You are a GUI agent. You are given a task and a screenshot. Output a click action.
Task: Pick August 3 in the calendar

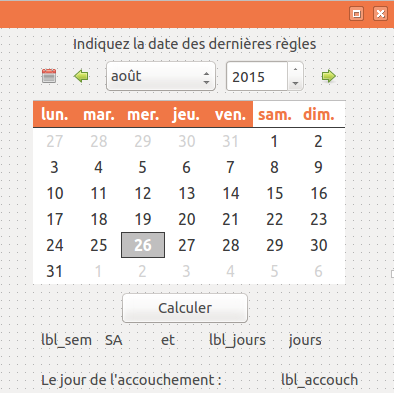[54, 167]
